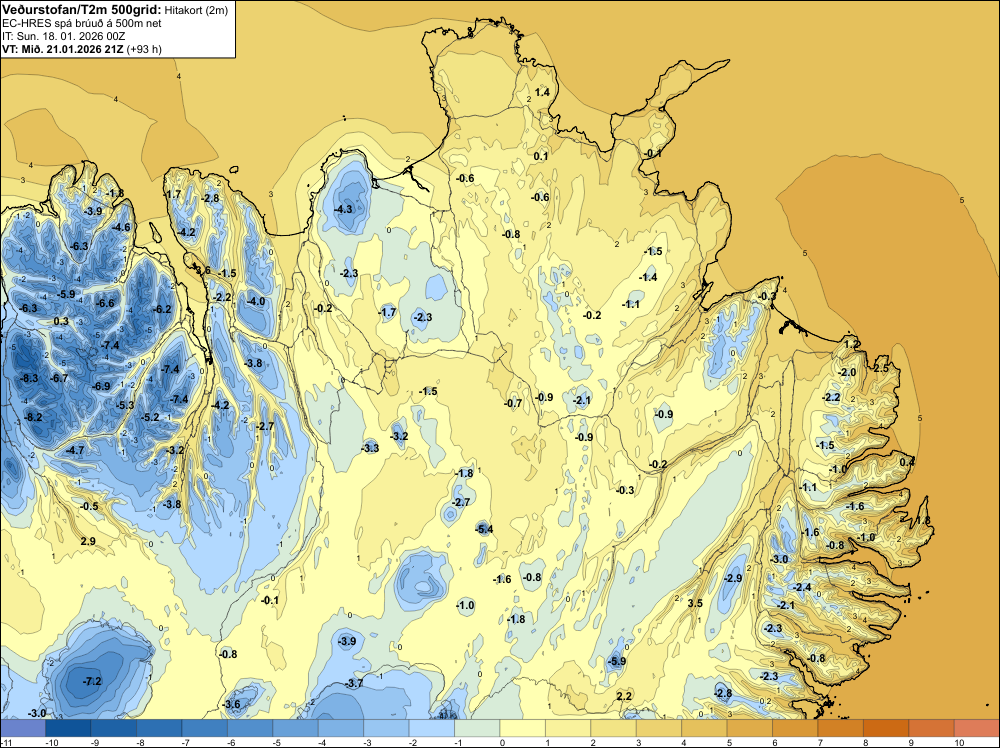This screenshot has height=748, width=1000.
Task: Click the '-8.2' temperature value
Action: (x=33, y=418)
